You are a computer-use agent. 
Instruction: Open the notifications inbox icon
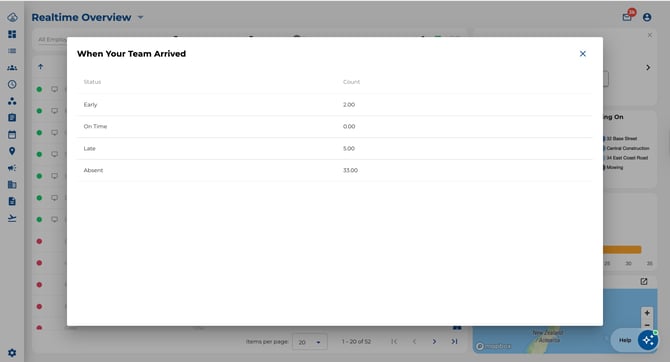click(627, 17)
